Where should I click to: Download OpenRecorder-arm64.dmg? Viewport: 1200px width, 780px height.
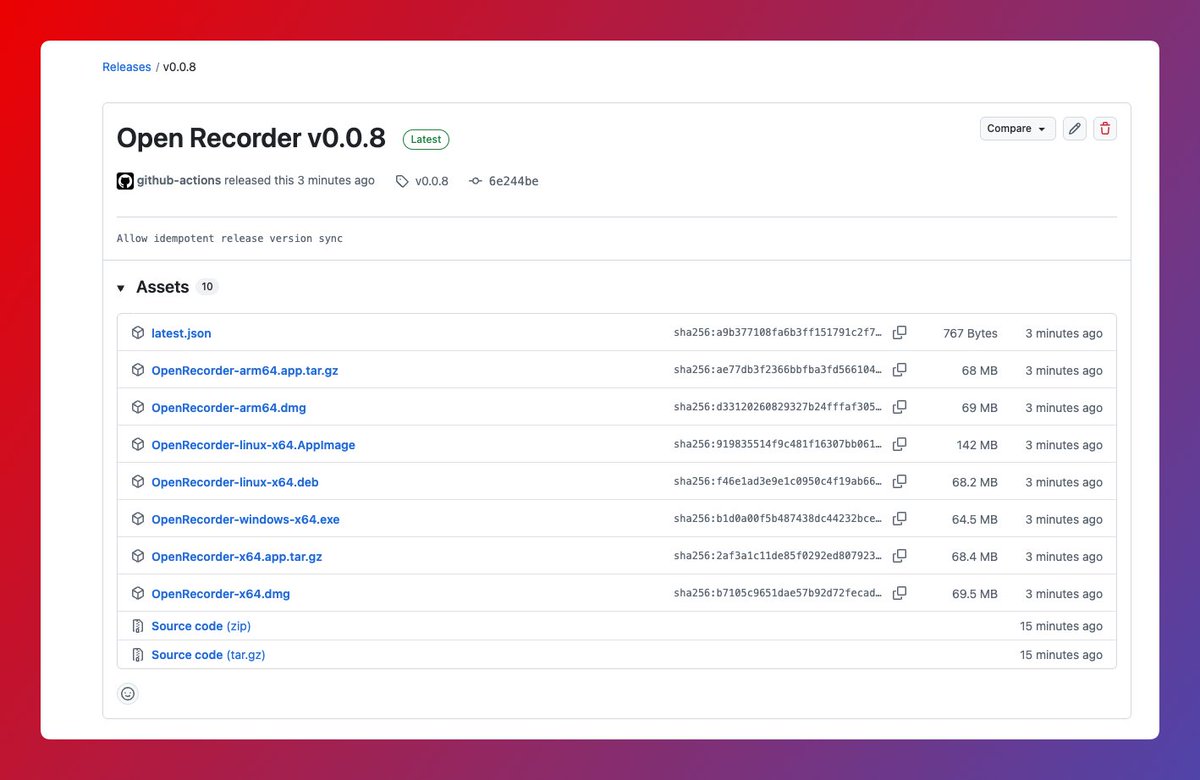(229, 407)
